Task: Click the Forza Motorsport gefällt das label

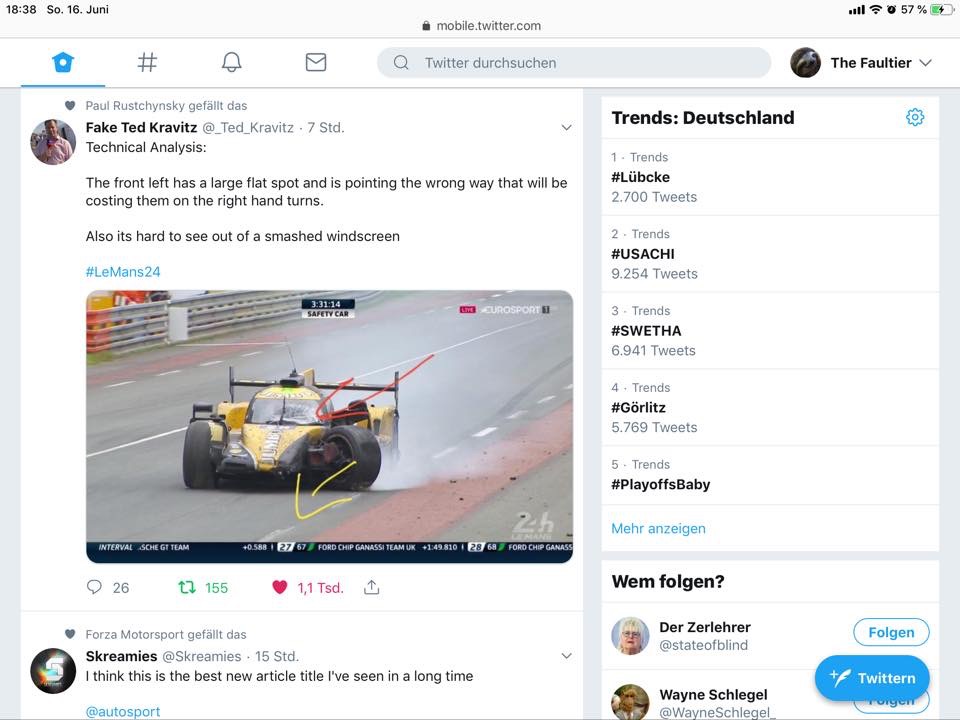Action: point(166,634)
